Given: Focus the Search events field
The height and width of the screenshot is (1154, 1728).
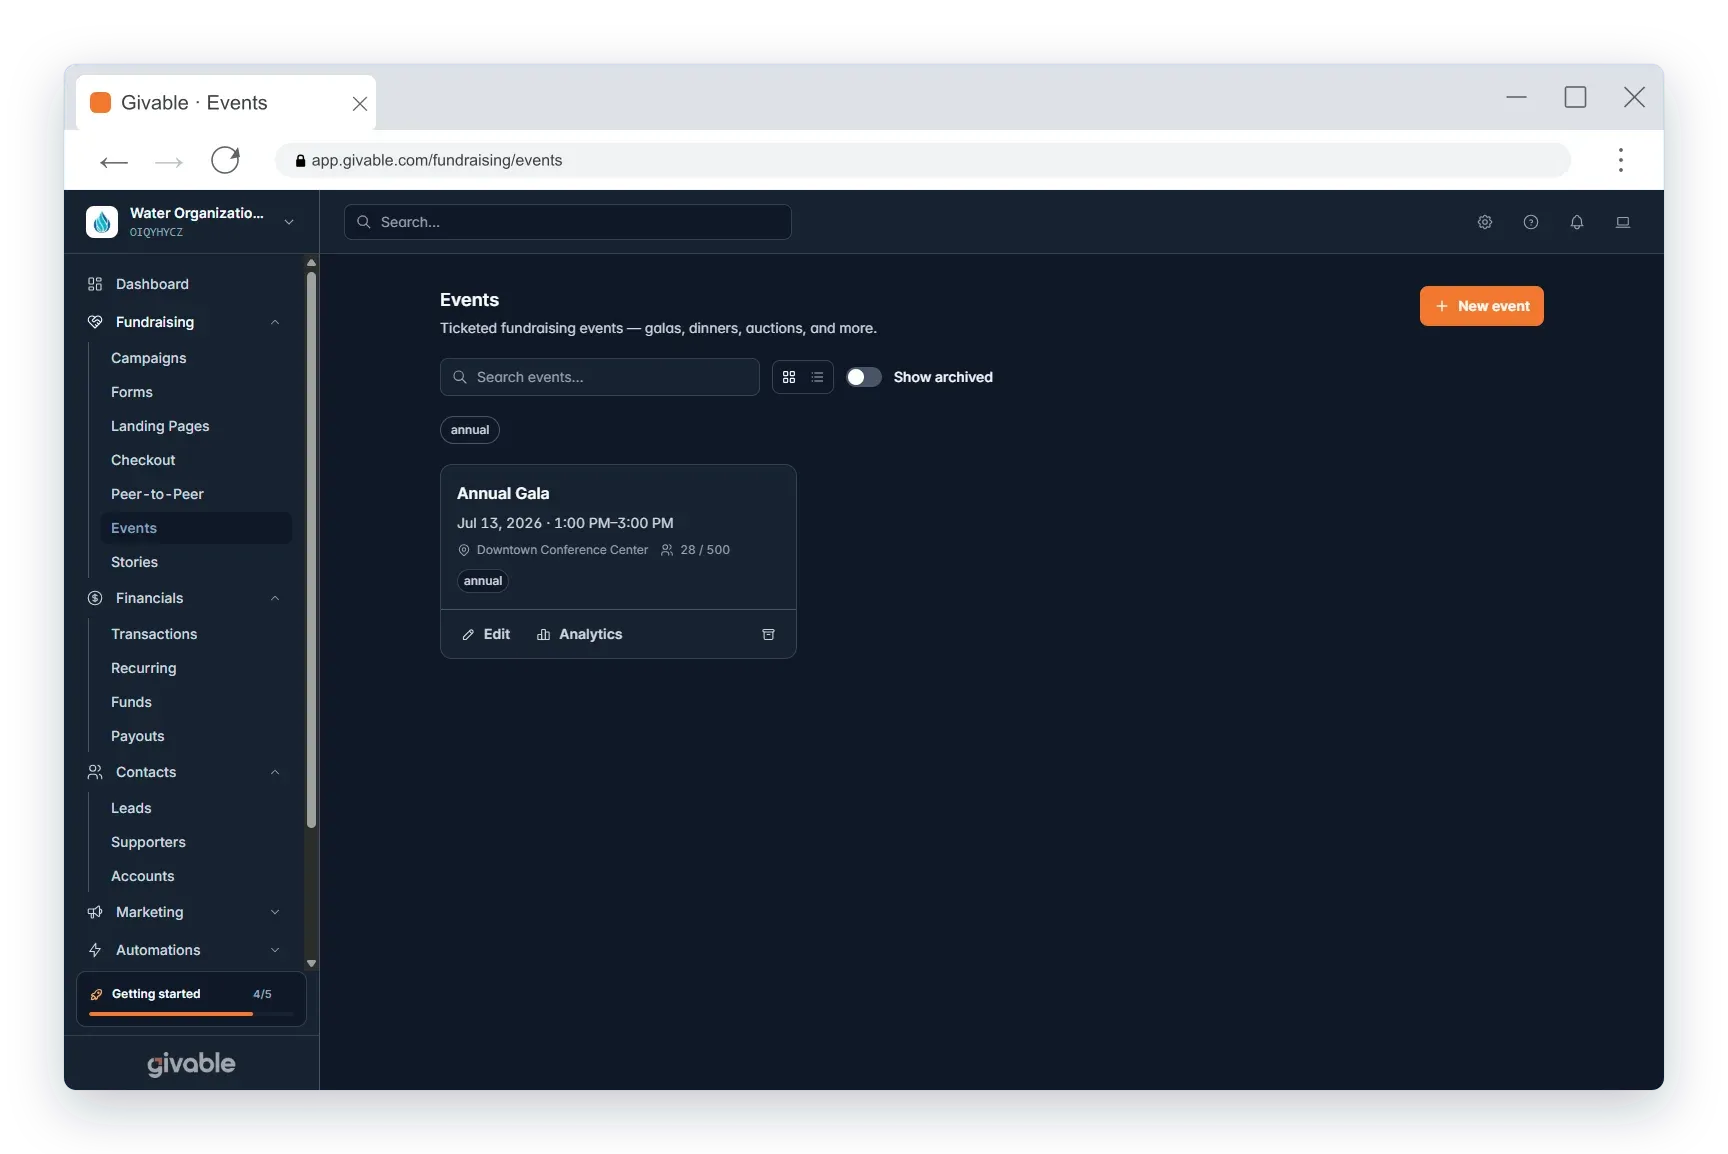Looking at the screenshot, I should [600, 377].
